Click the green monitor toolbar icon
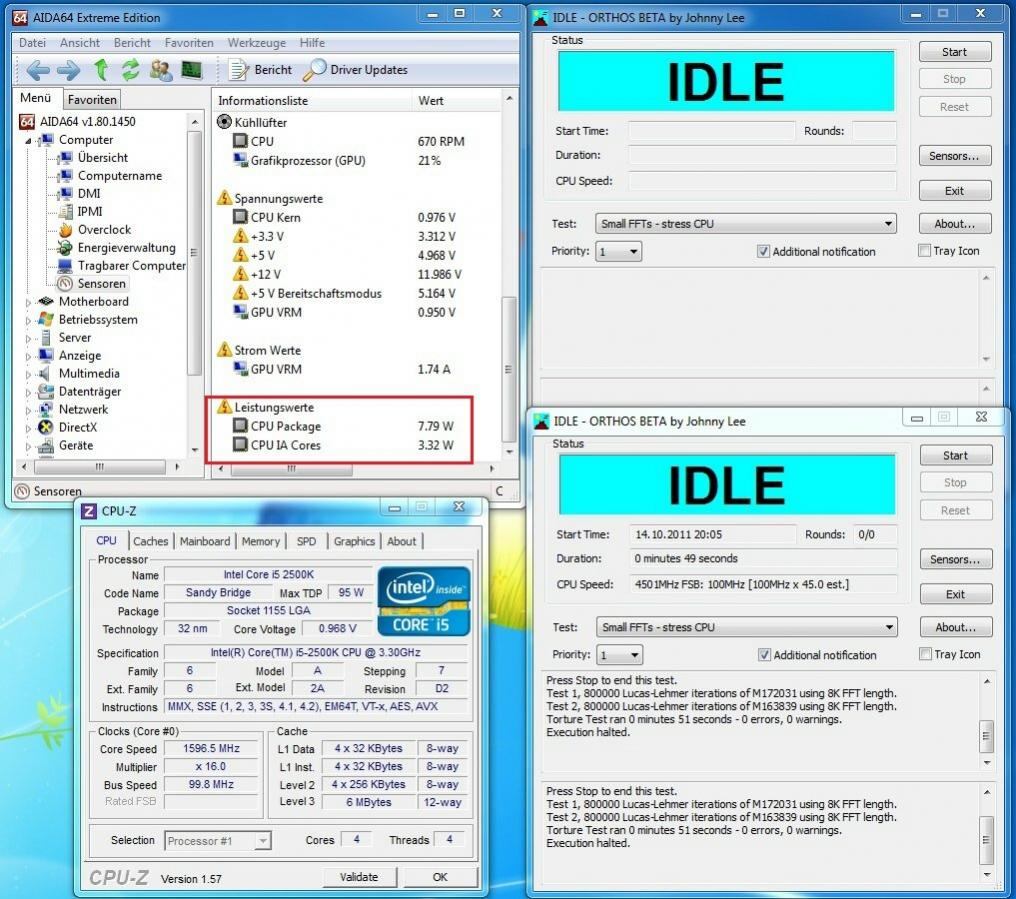The width and height of the screenshot is (1016, 899). click(191, 69)
